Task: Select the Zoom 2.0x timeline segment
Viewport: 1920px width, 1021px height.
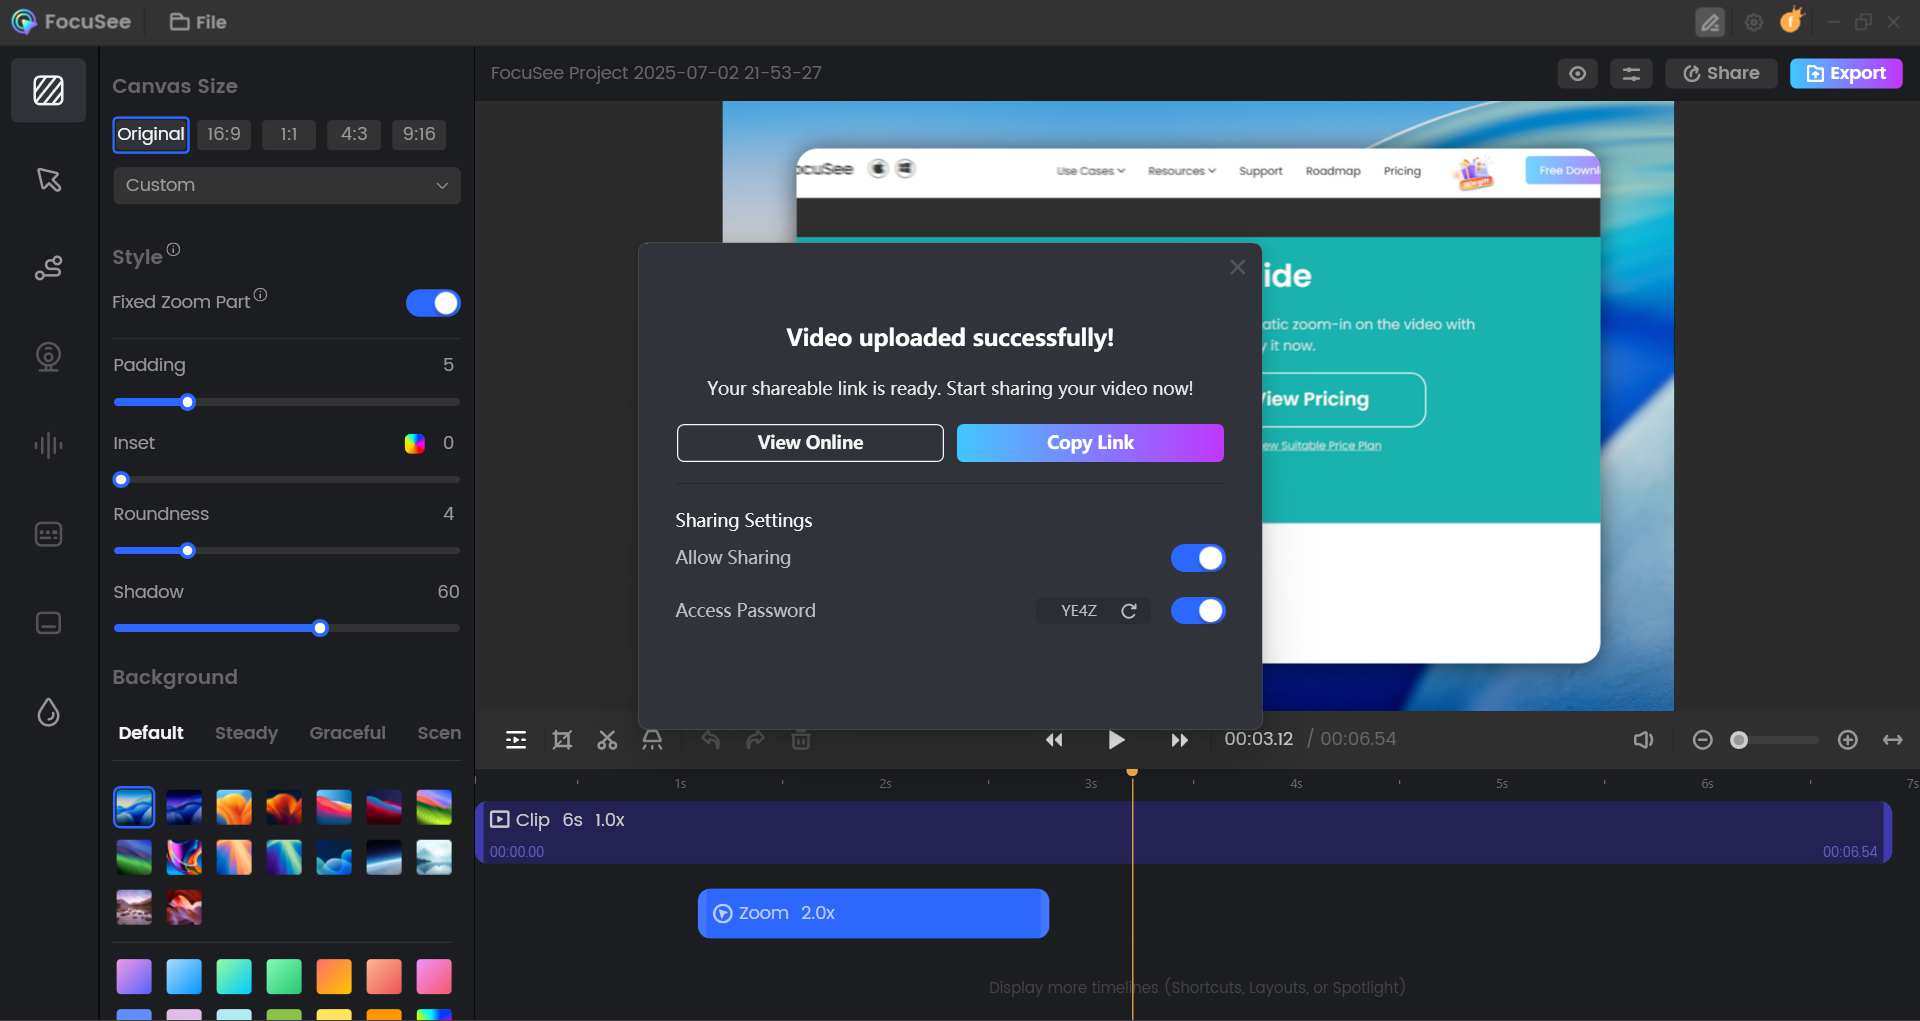Action: click(873, 913)
